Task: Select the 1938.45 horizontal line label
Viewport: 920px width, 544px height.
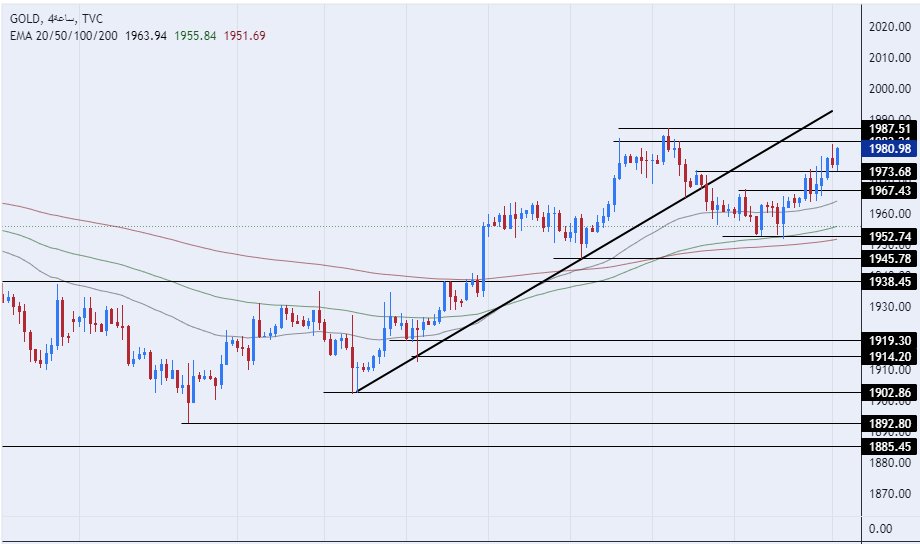Action: [x=888, y=282]
